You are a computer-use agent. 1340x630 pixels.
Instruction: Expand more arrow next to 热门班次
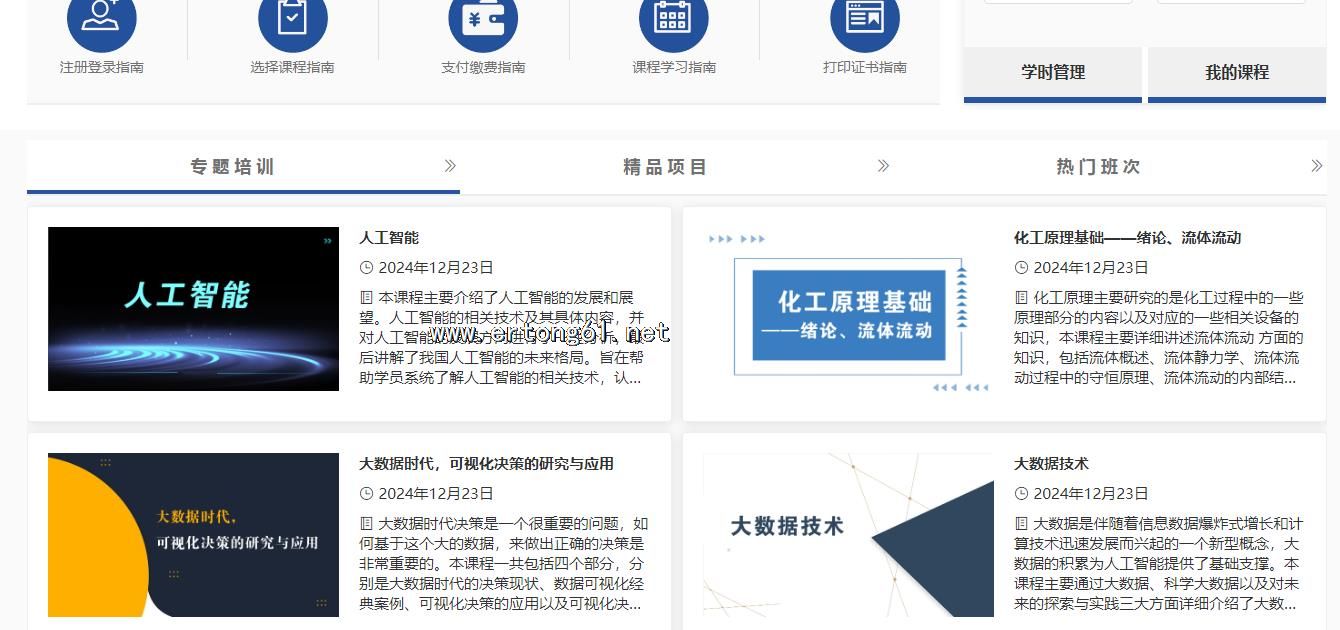point(1316,166)
